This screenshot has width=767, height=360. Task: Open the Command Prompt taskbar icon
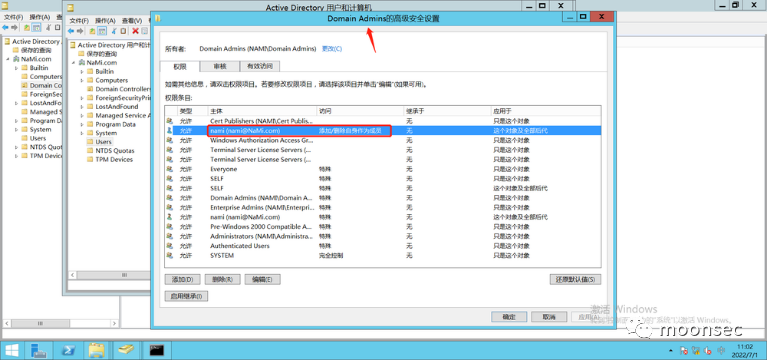pyautogui.click(x=157, y=350)
